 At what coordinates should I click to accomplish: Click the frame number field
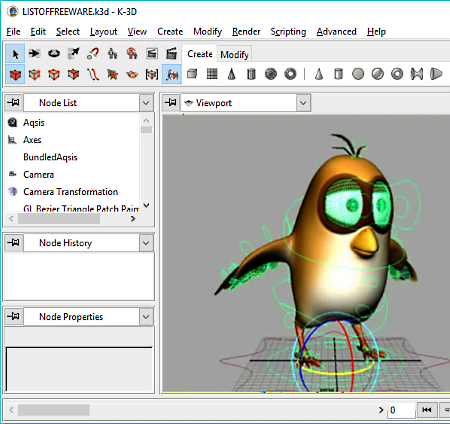click(x=401, y=410)
